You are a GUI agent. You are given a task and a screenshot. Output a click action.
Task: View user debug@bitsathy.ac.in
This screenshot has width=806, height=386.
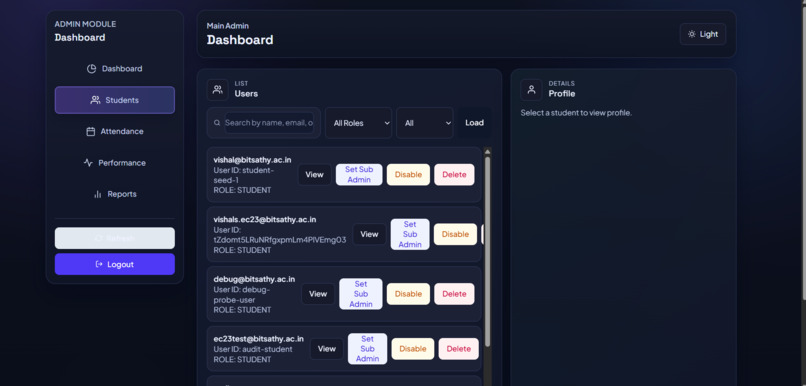pos(318,294)
